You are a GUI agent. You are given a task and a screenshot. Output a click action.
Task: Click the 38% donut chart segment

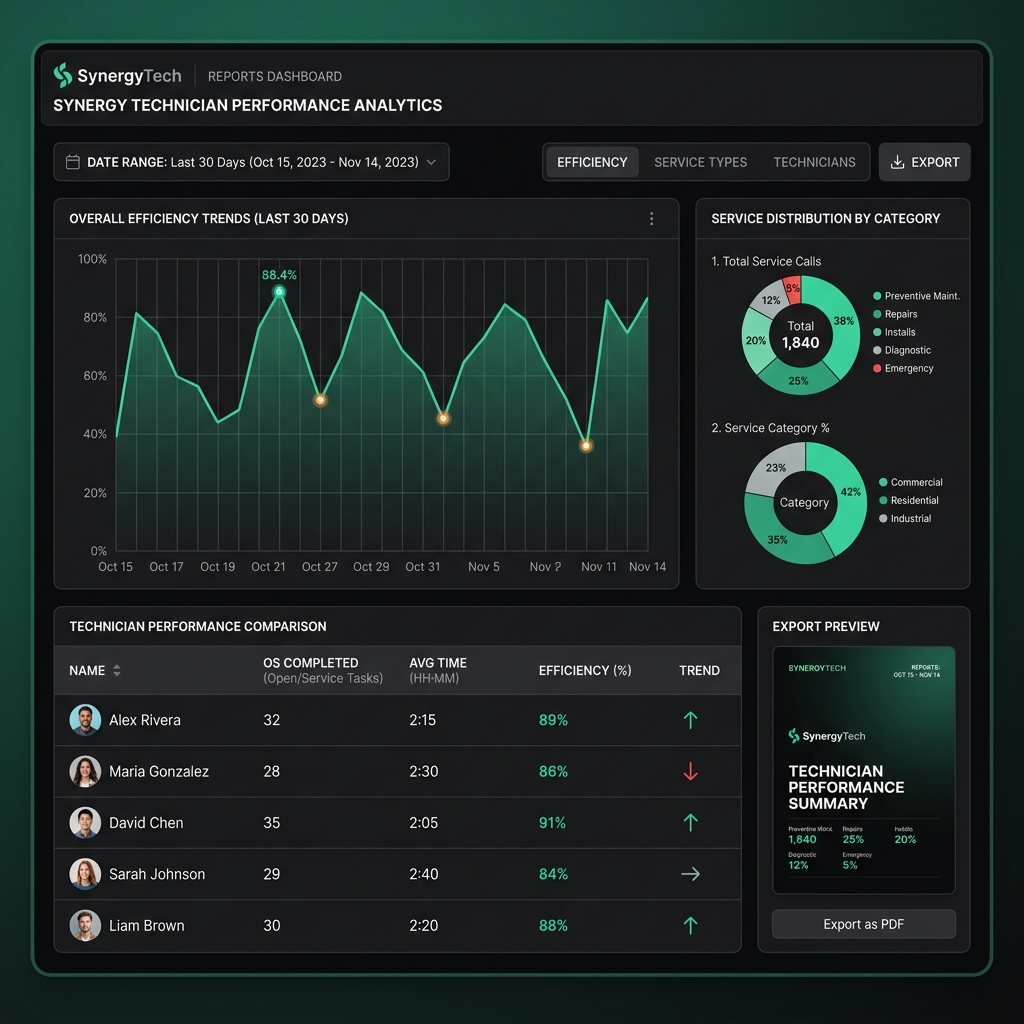844,321
